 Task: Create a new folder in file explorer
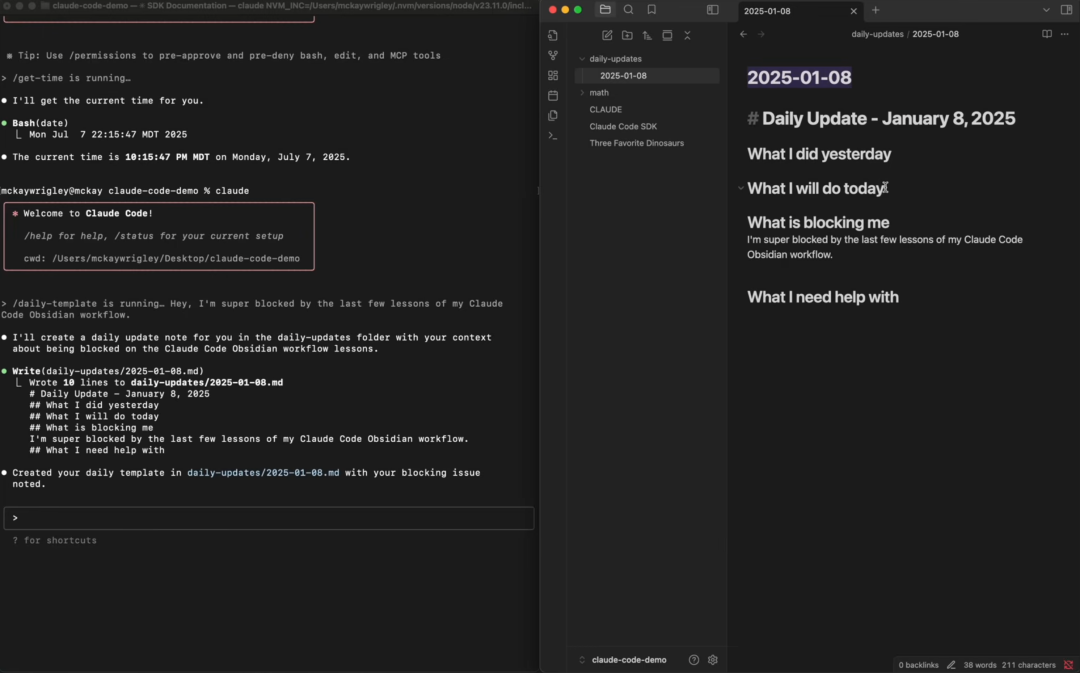(x=627, y=35)
